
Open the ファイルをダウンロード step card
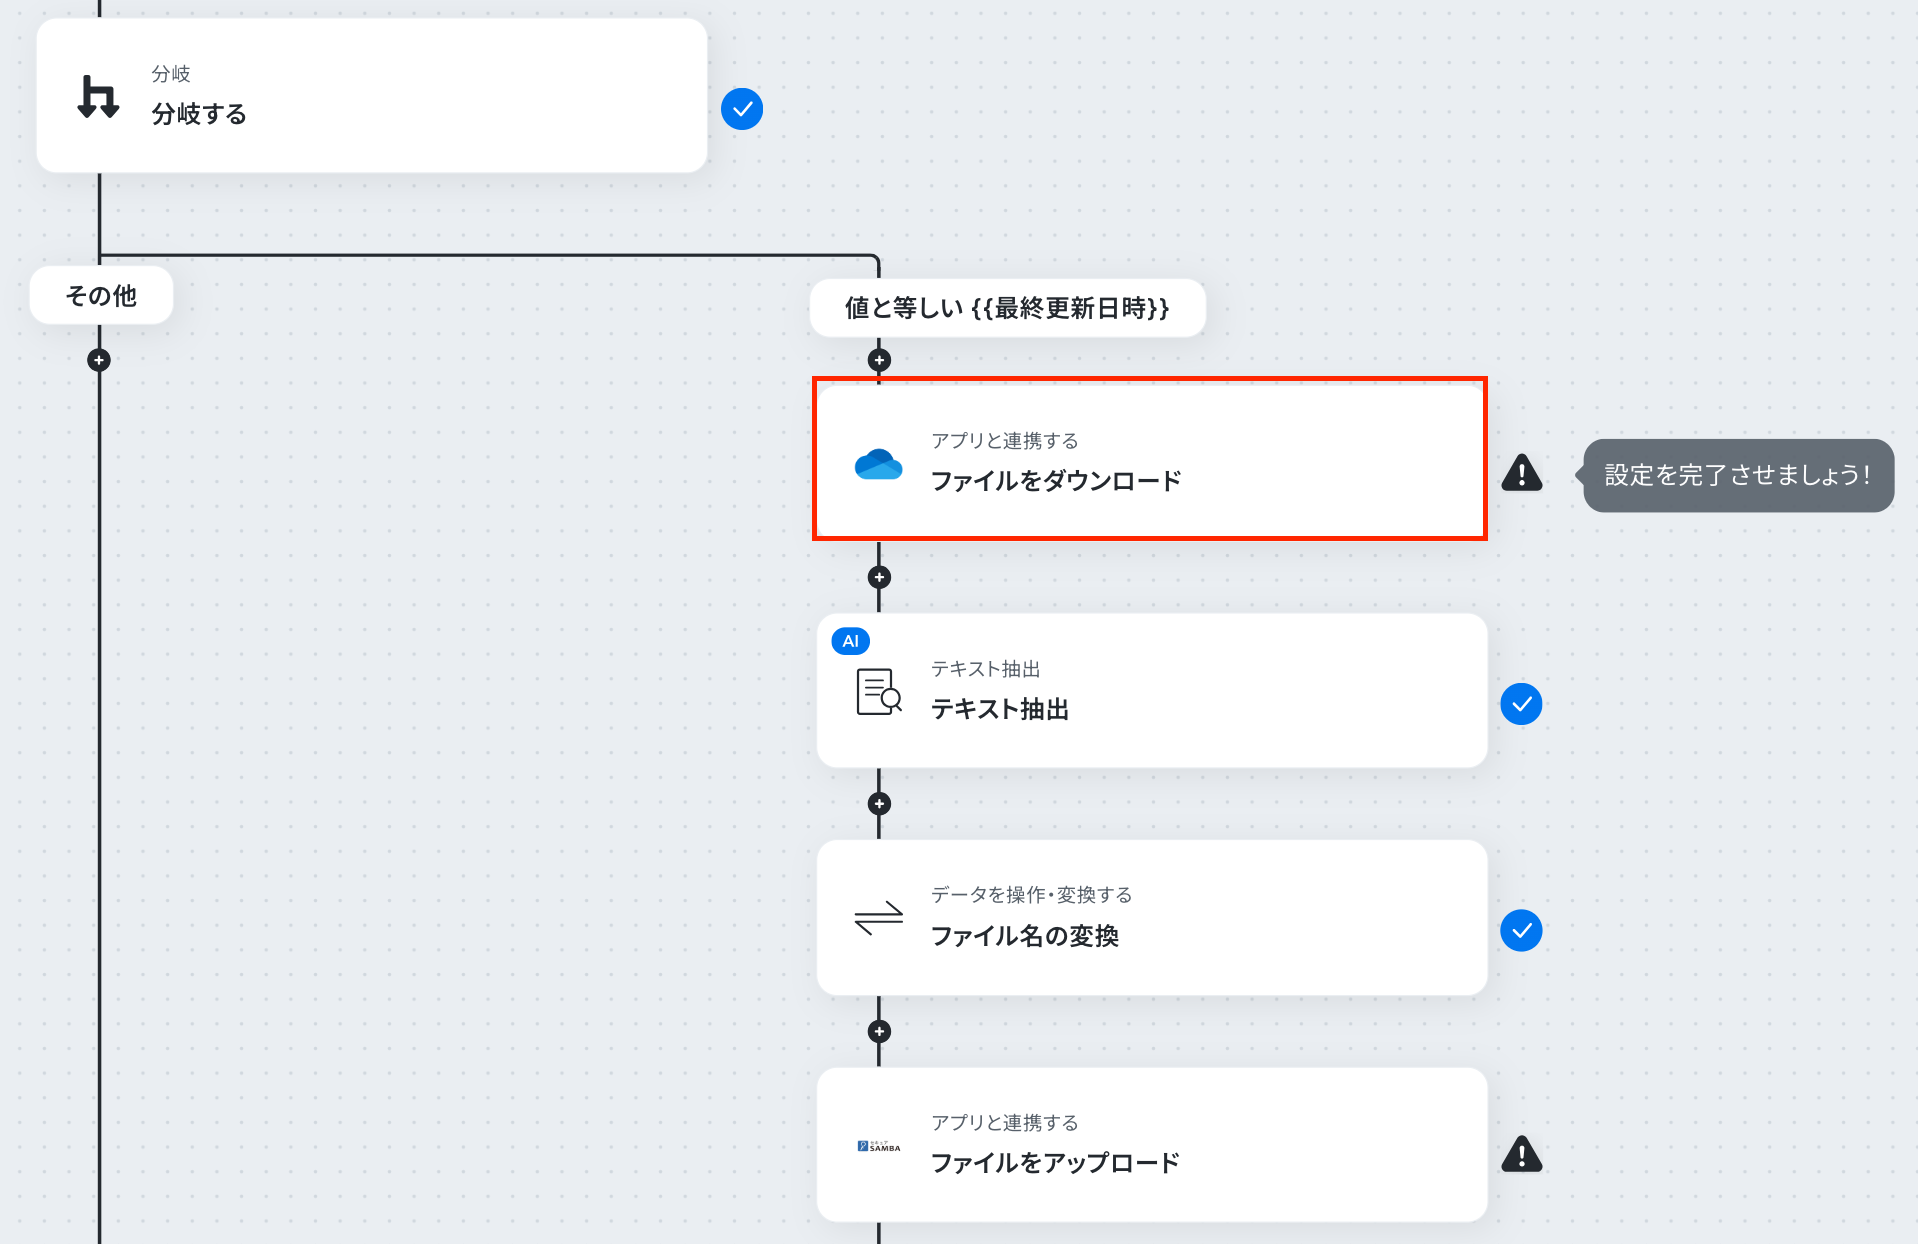click(1150, 459)
